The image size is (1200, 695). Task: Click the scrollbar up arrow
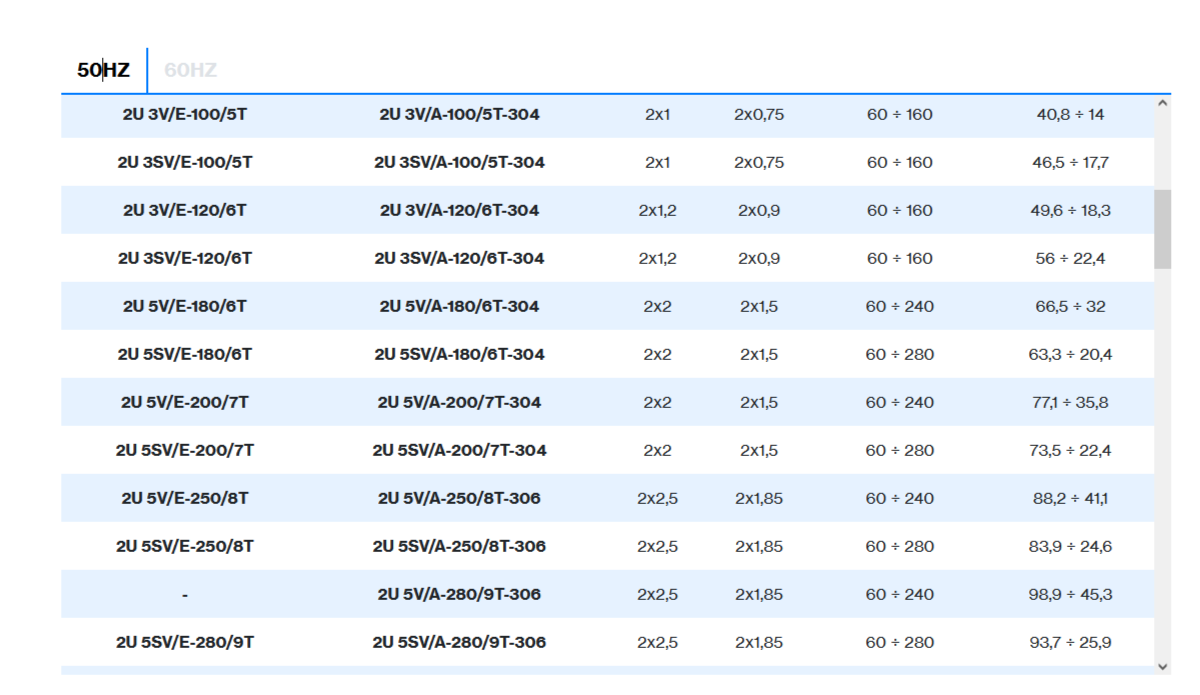pos(1162,103)
